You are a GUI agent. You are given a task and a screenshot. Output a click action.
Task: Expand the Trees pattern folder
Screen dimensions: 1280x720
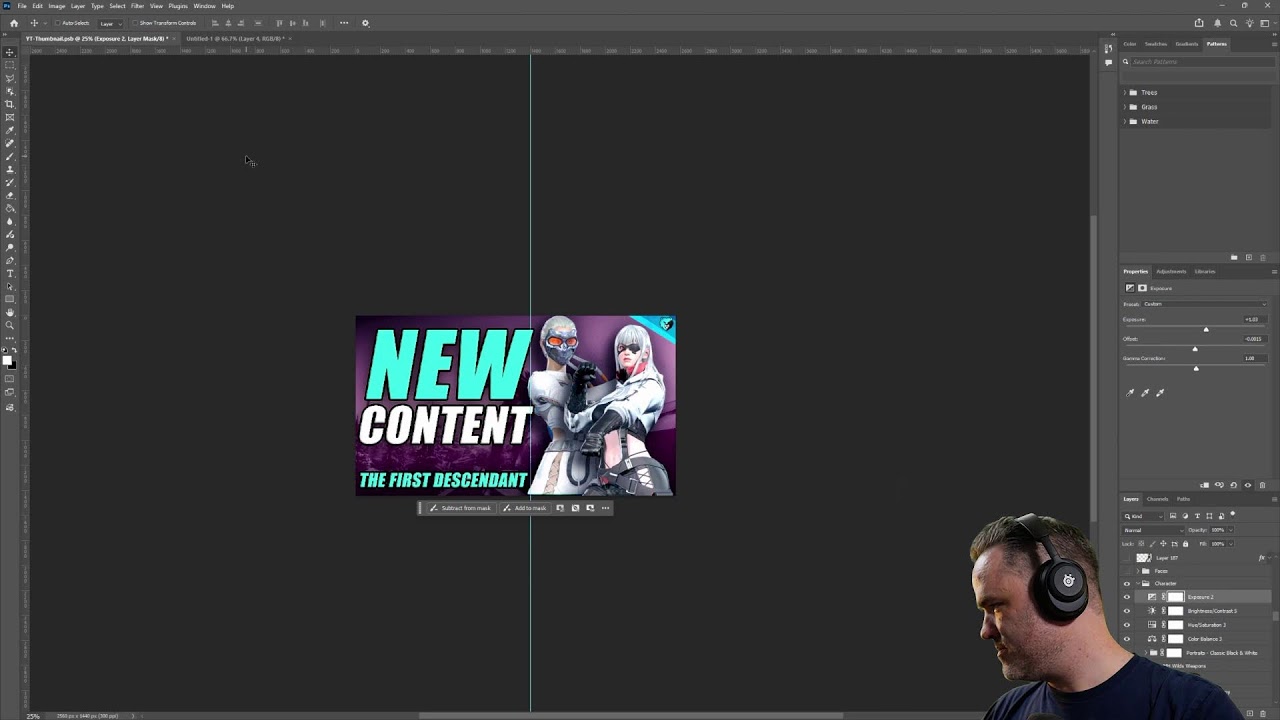tap(1125, 93)
